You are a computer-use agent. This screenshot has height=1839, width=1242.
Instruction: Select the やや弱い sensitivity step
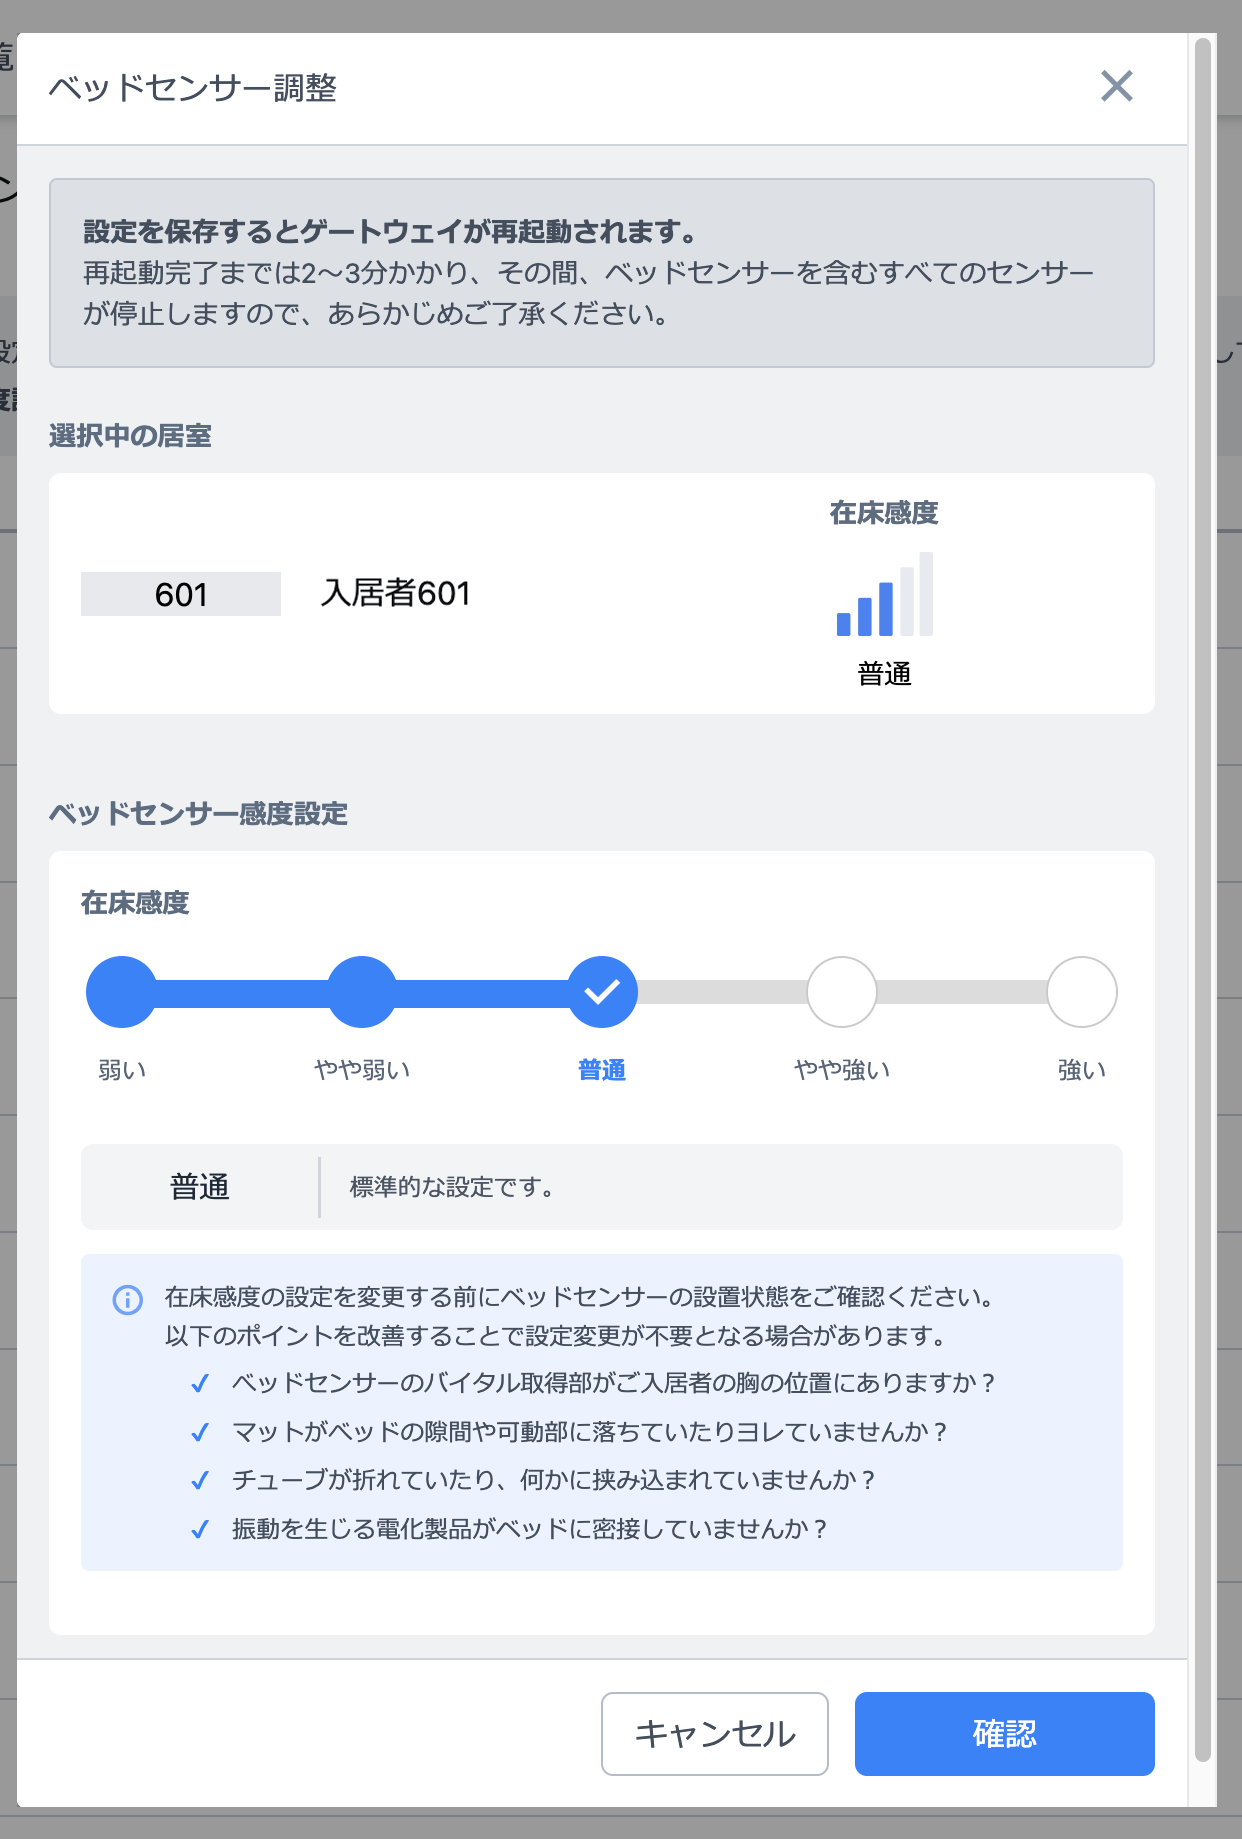click(x=362, y=992)
